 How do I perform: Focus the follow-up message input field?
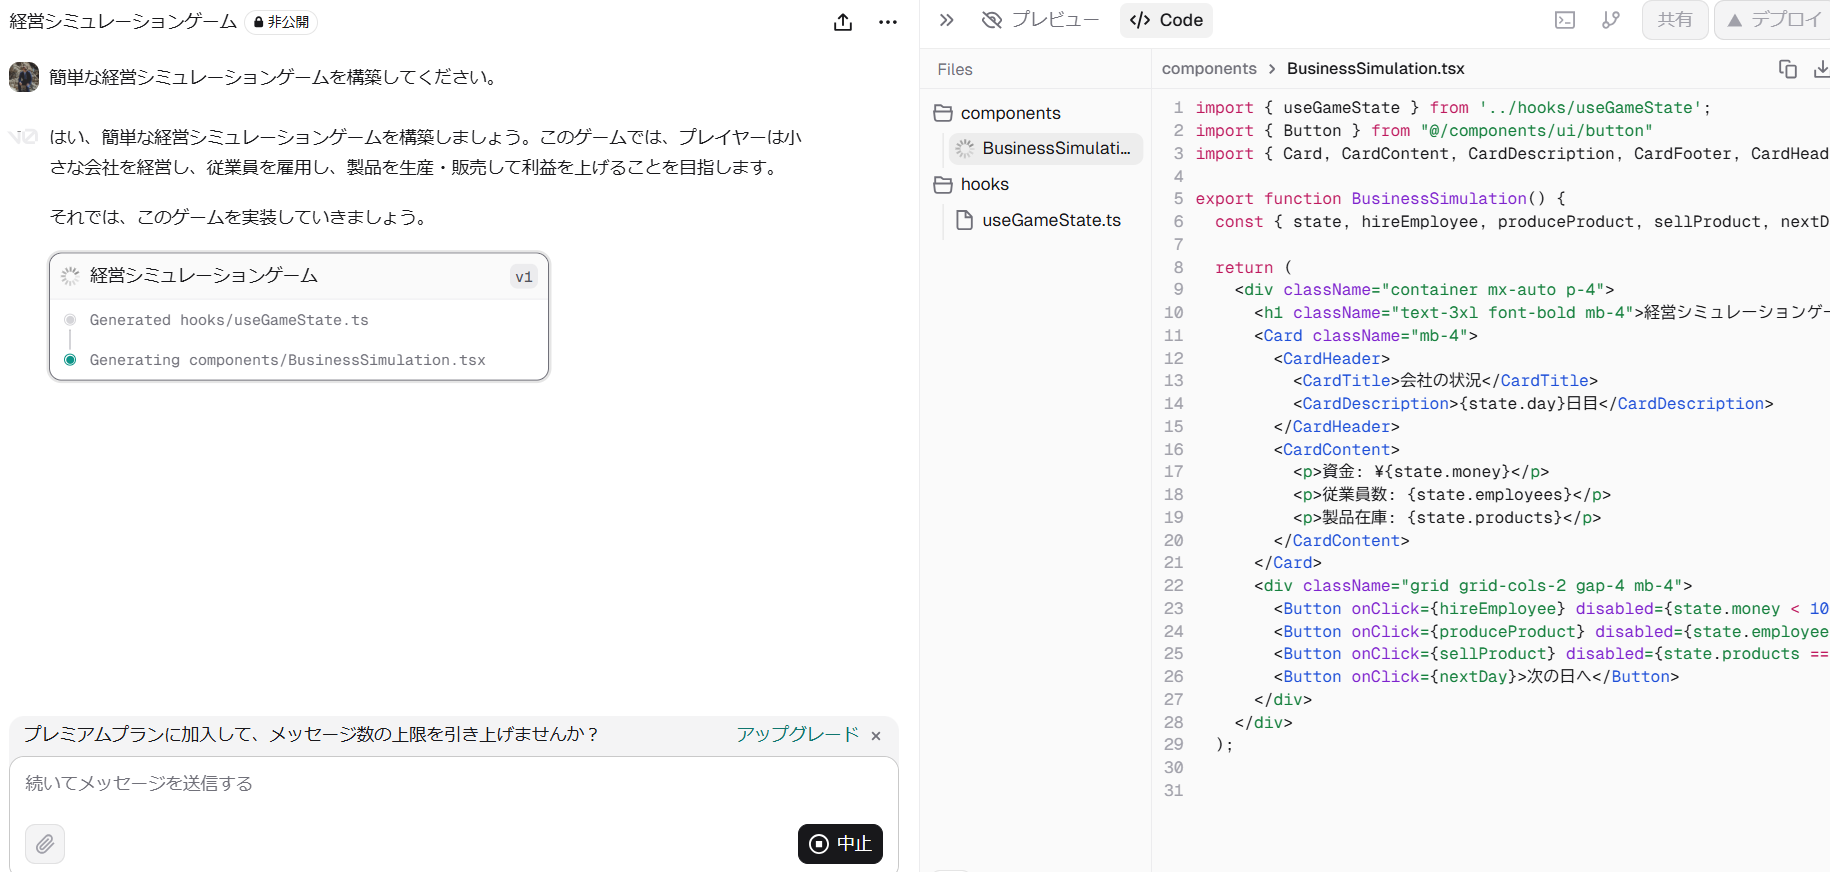[x=454, y=783]
